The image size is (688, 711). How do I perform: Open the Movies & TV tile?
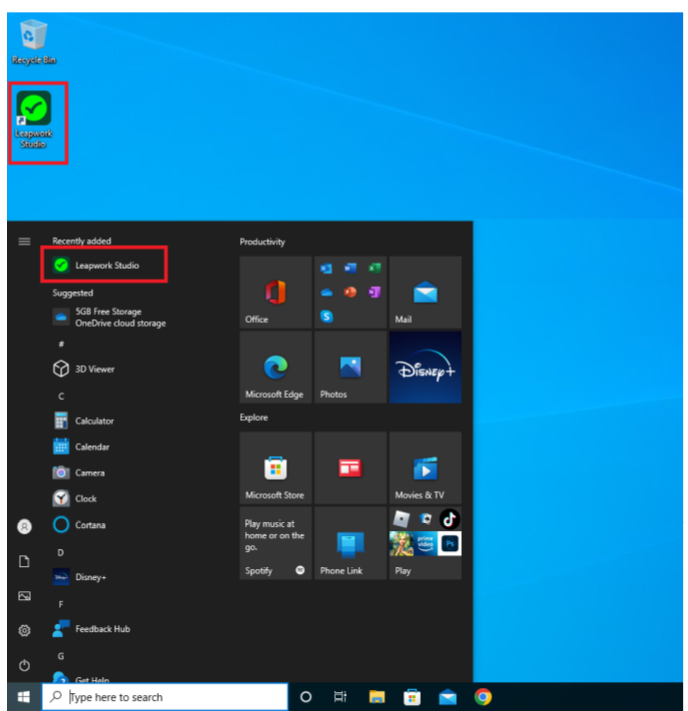(x=425, y=468)
